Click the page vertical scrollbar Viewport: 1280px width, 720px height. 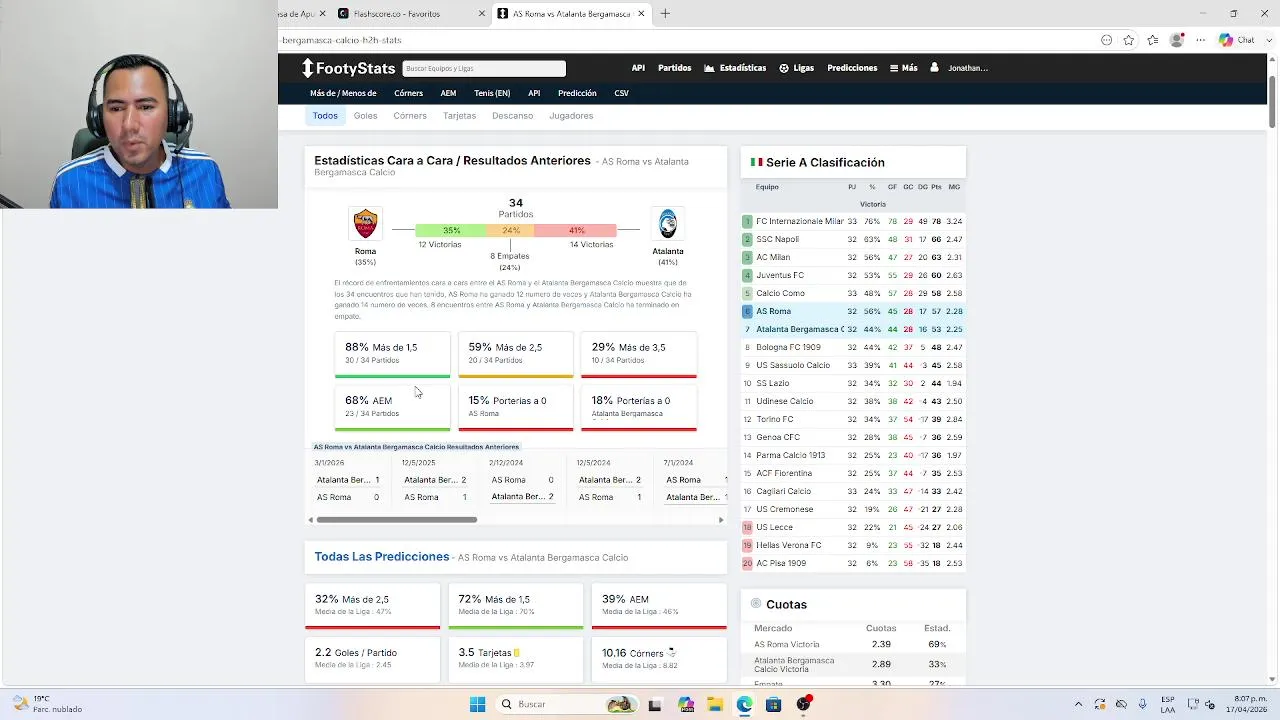point(1272,100)
